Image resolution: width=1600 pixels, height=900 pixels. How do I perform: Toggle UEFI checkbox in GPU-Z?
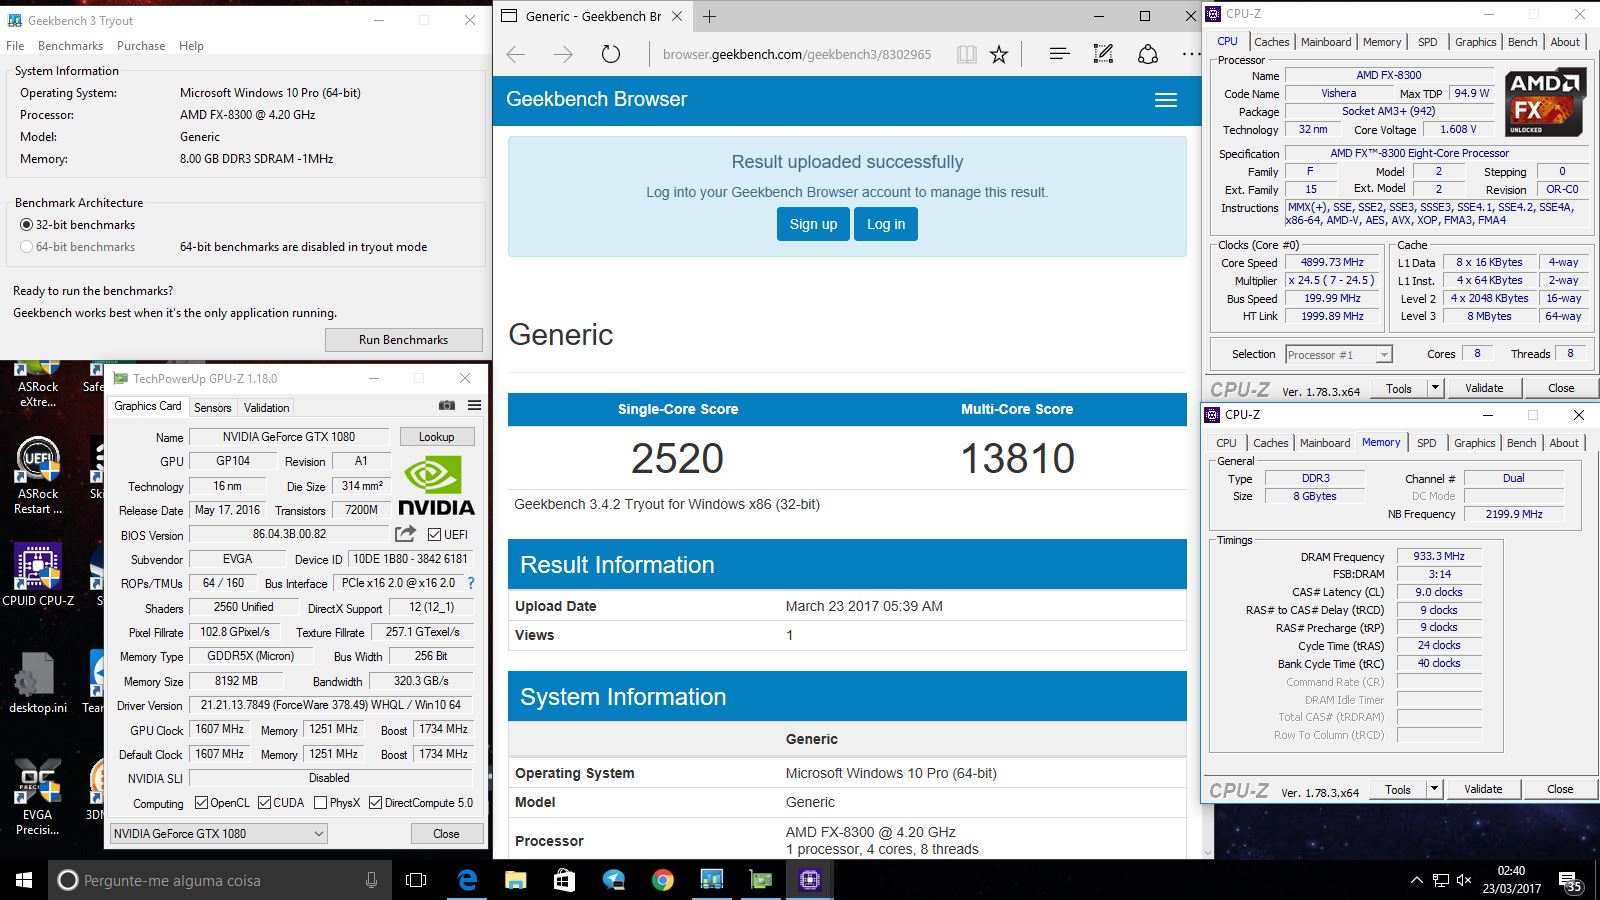434,535
